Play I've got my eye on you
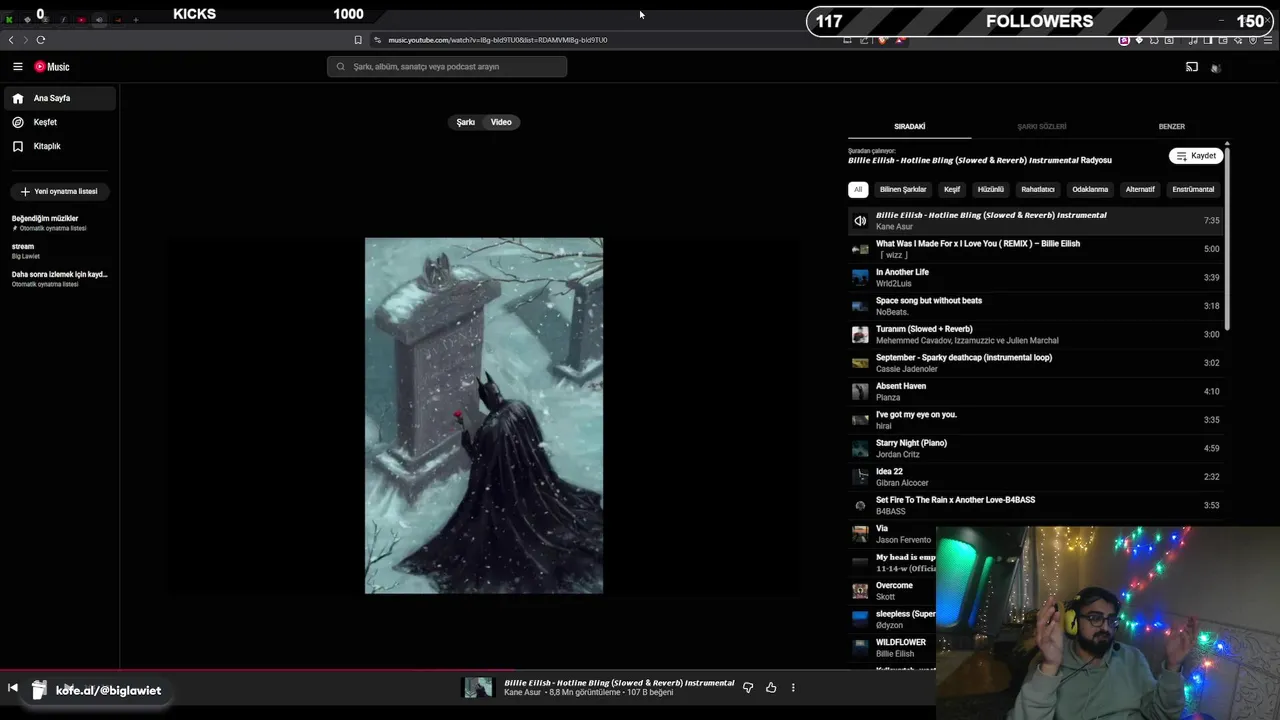The image size is (1280, 720). (x=1035, y=420)
